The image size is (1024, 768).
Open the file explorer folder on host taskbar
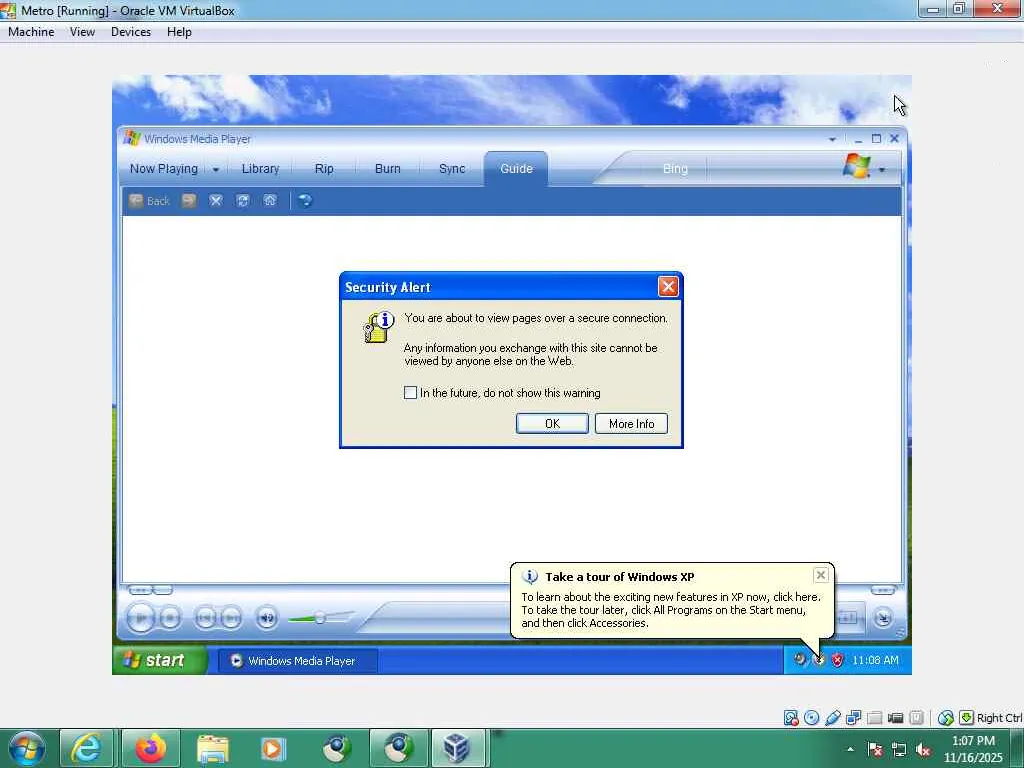tap(212, 748)
